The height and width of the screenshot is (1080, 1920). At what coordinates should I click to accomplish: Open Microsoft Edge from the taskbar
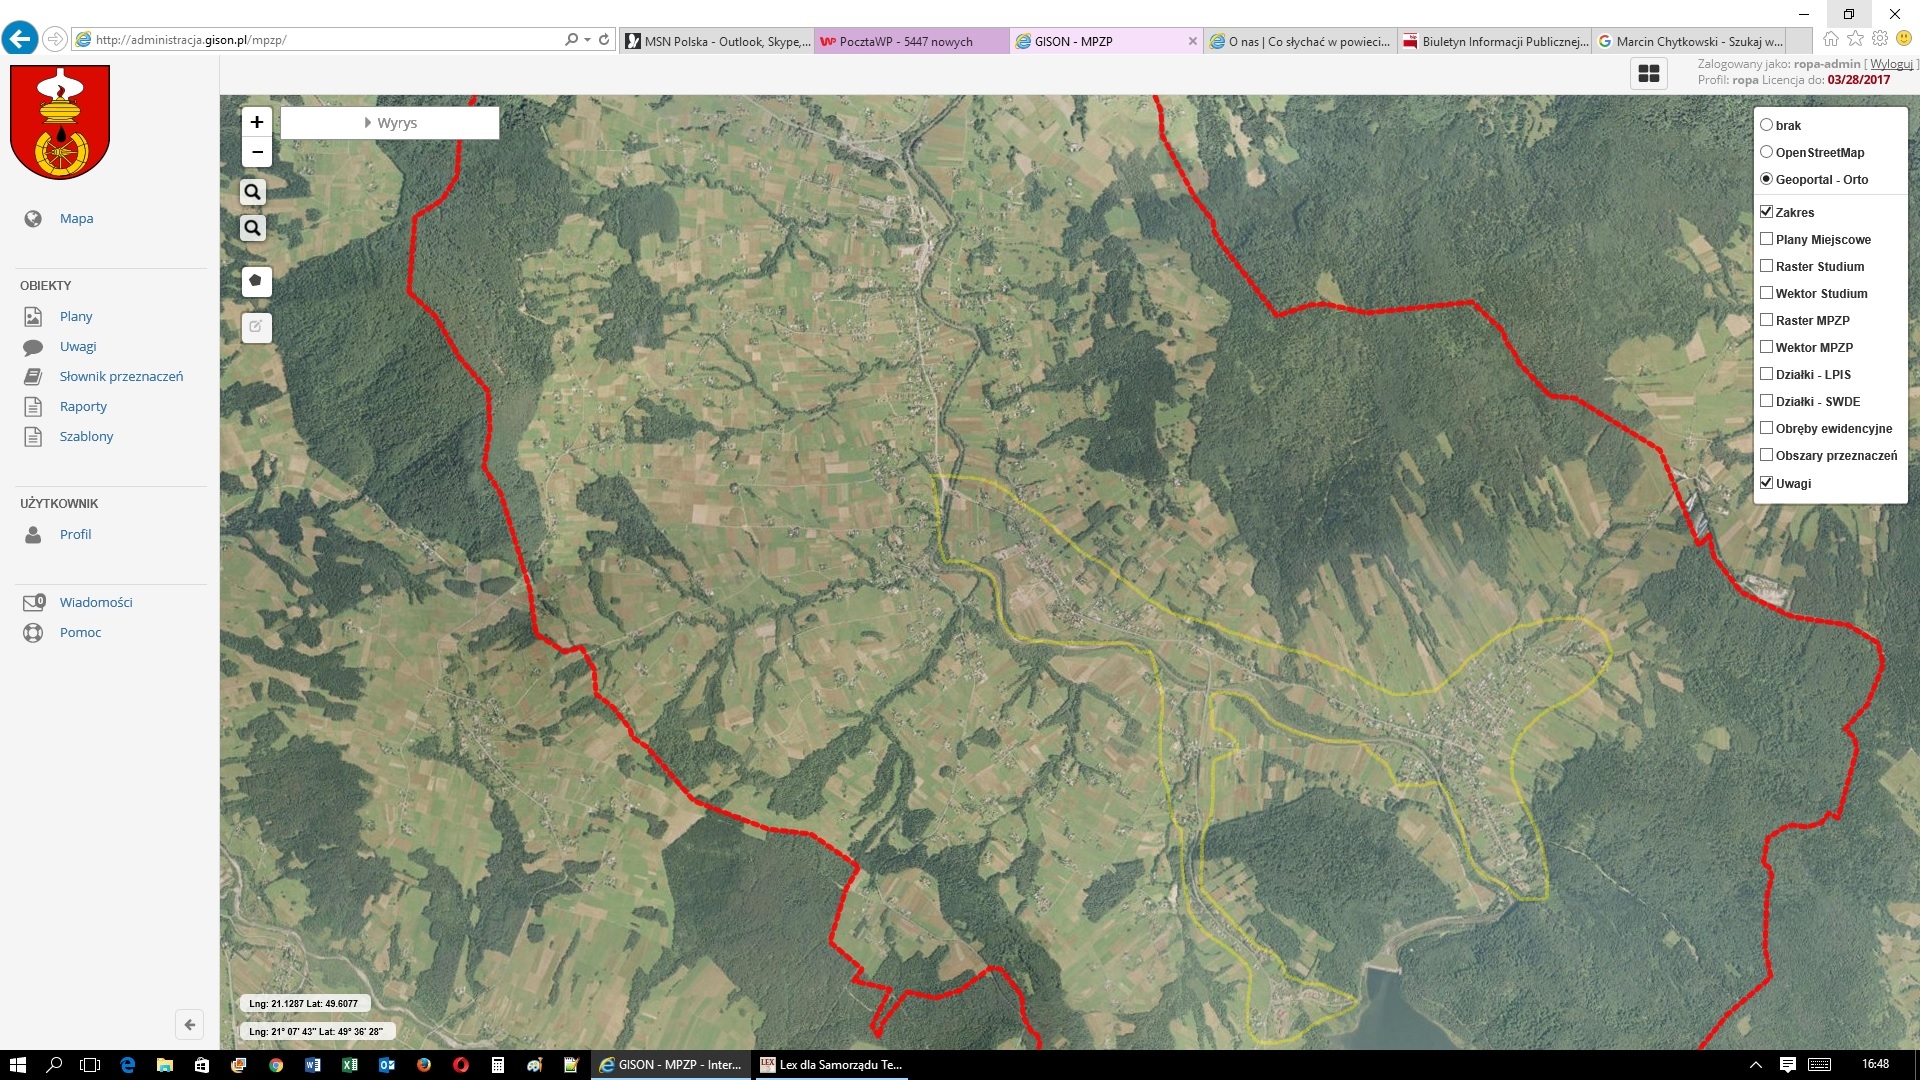(x=128, y=1065)
